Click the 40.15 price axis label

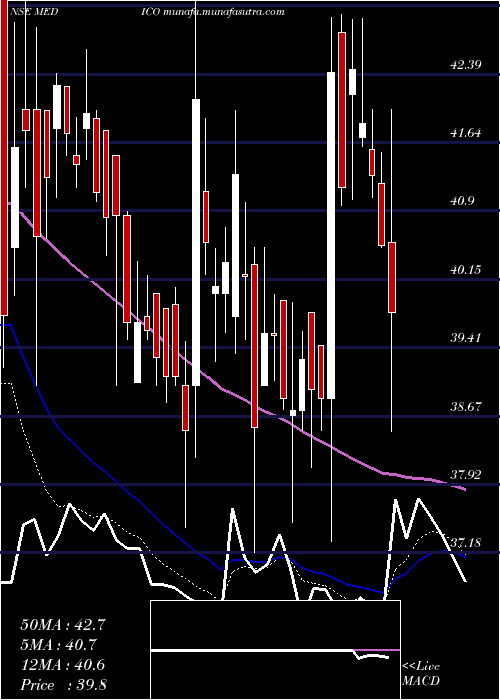(x=466, y=269)
